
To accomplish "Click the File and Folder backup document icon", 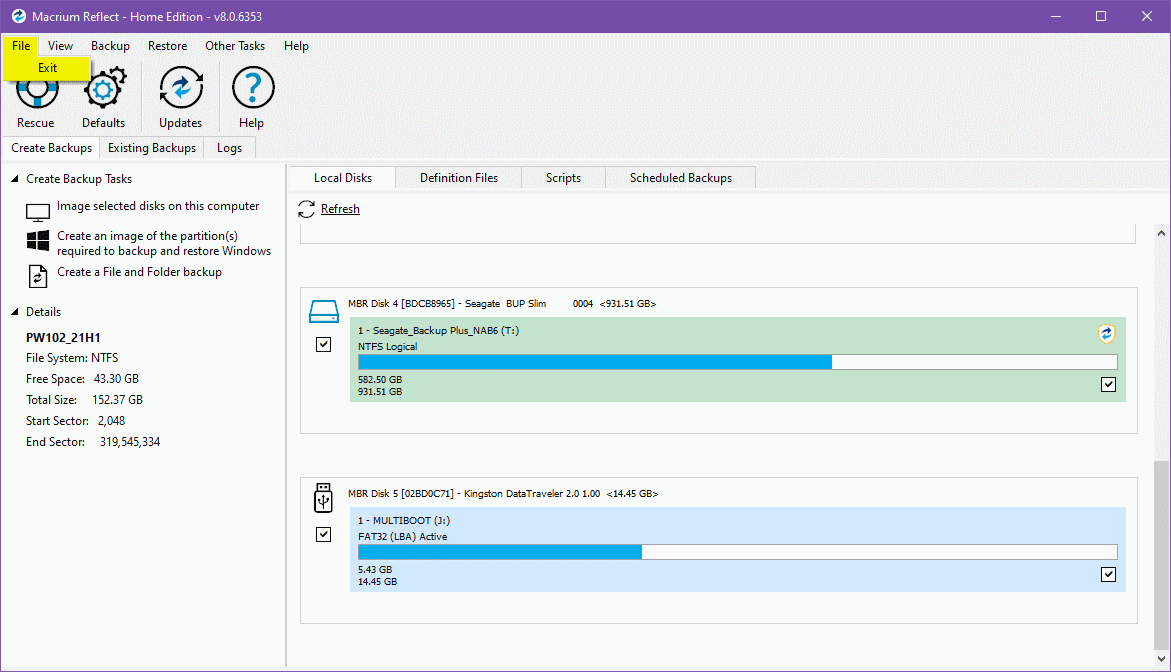I will [x=37, y=276].
